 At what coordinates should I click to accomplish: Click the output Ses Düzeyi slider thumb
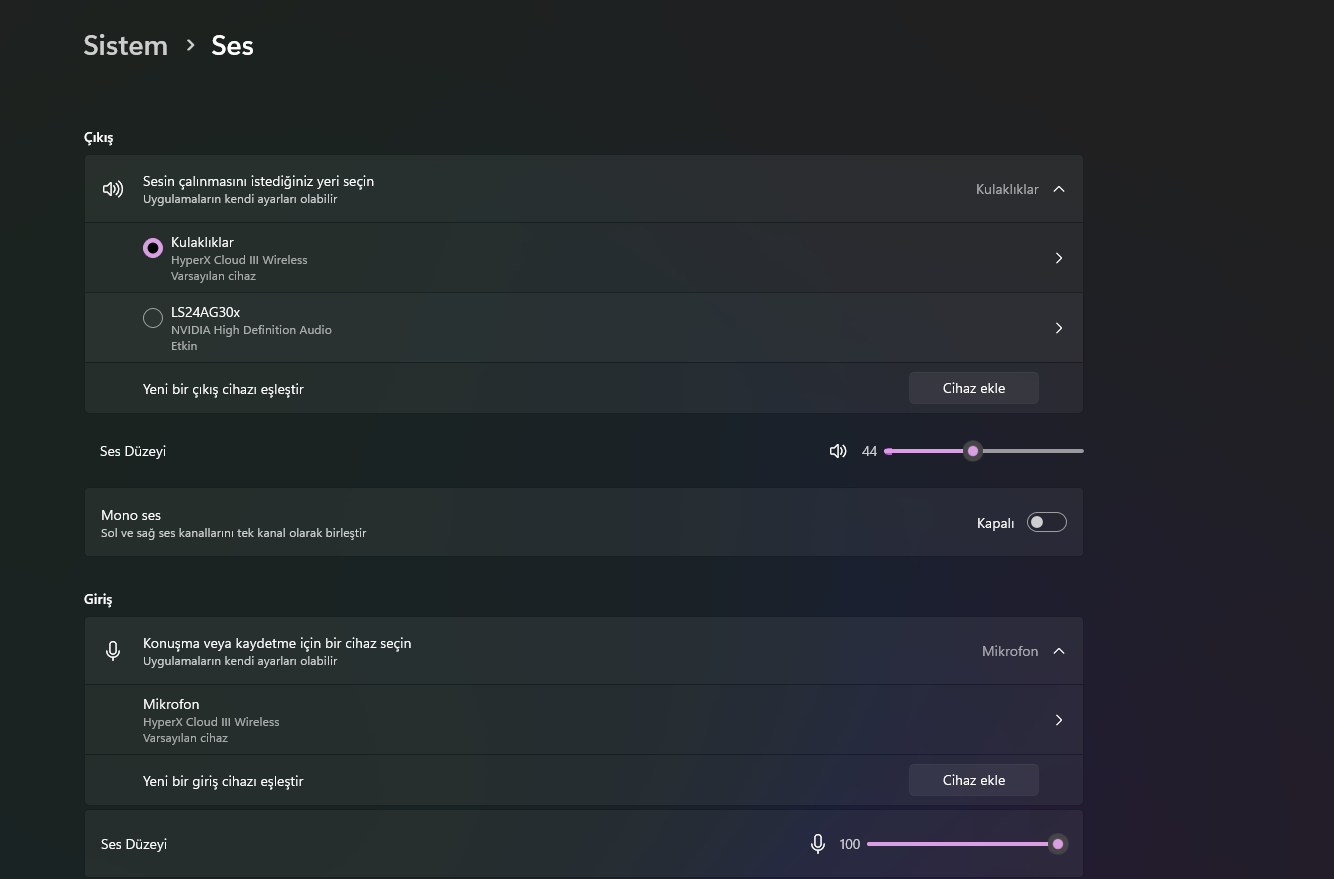[x=973, y=451]
